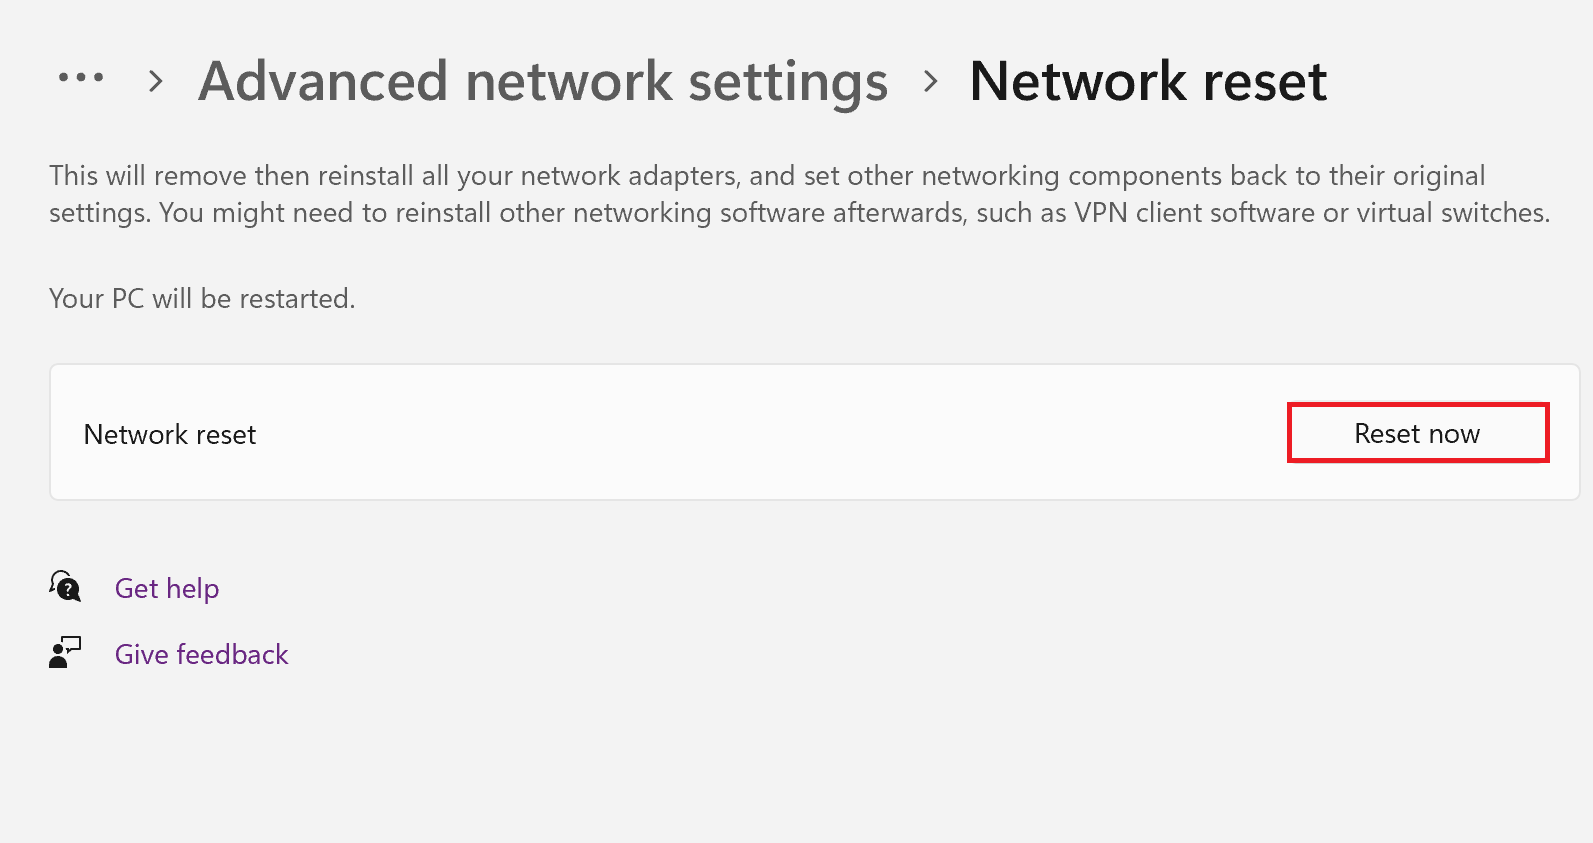Click the Give feedback person icon
The width and height of the screenshot is (1593, 843).
point(65,653)
